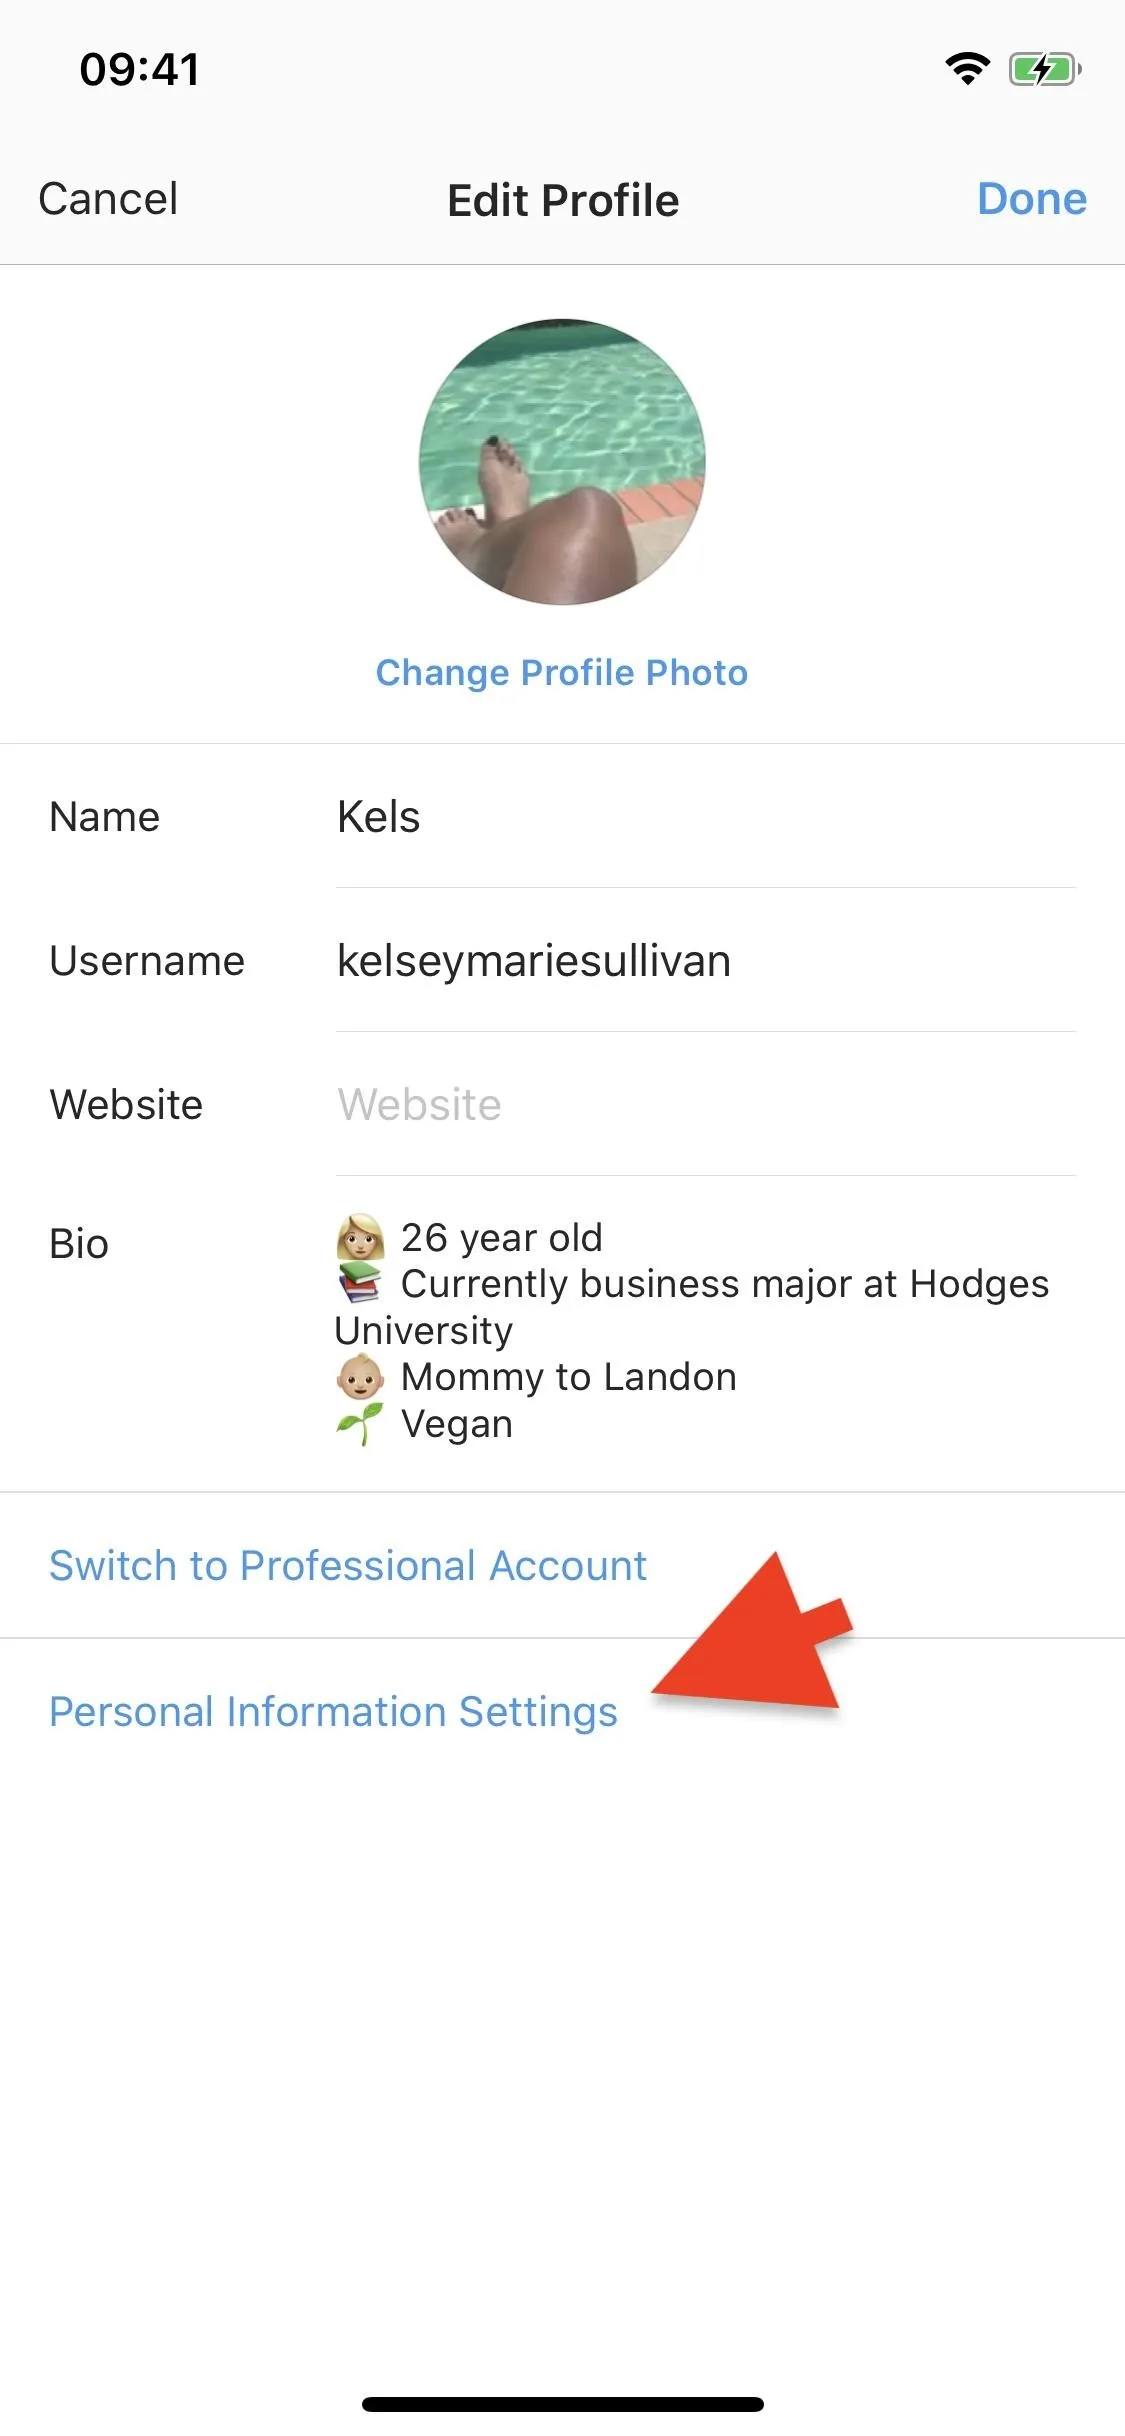
Task: Edit the Bio text area
Action: 705,1331
